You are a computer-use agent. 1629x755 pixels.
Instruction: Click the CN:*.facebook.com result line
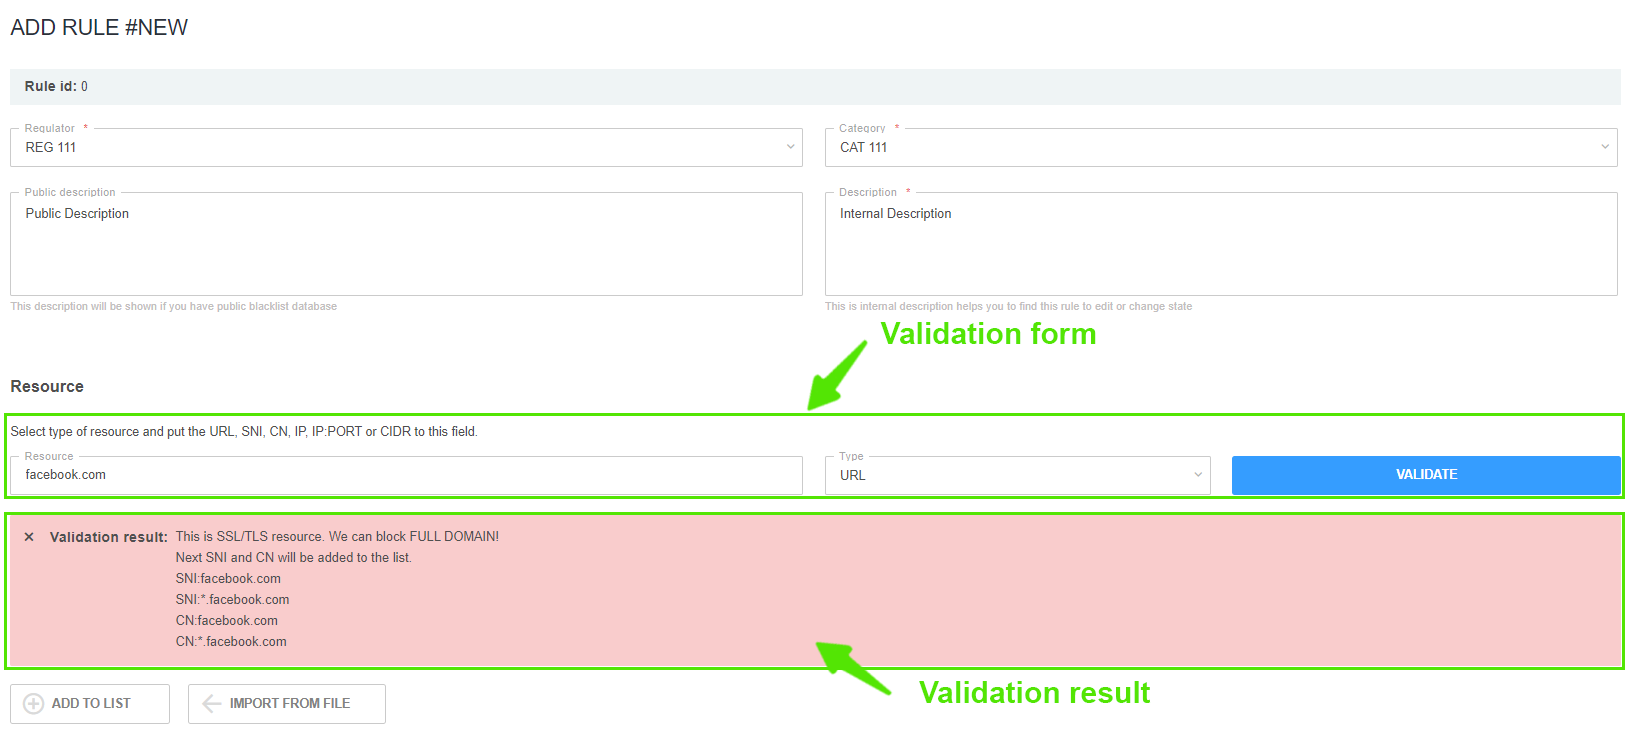231,642
